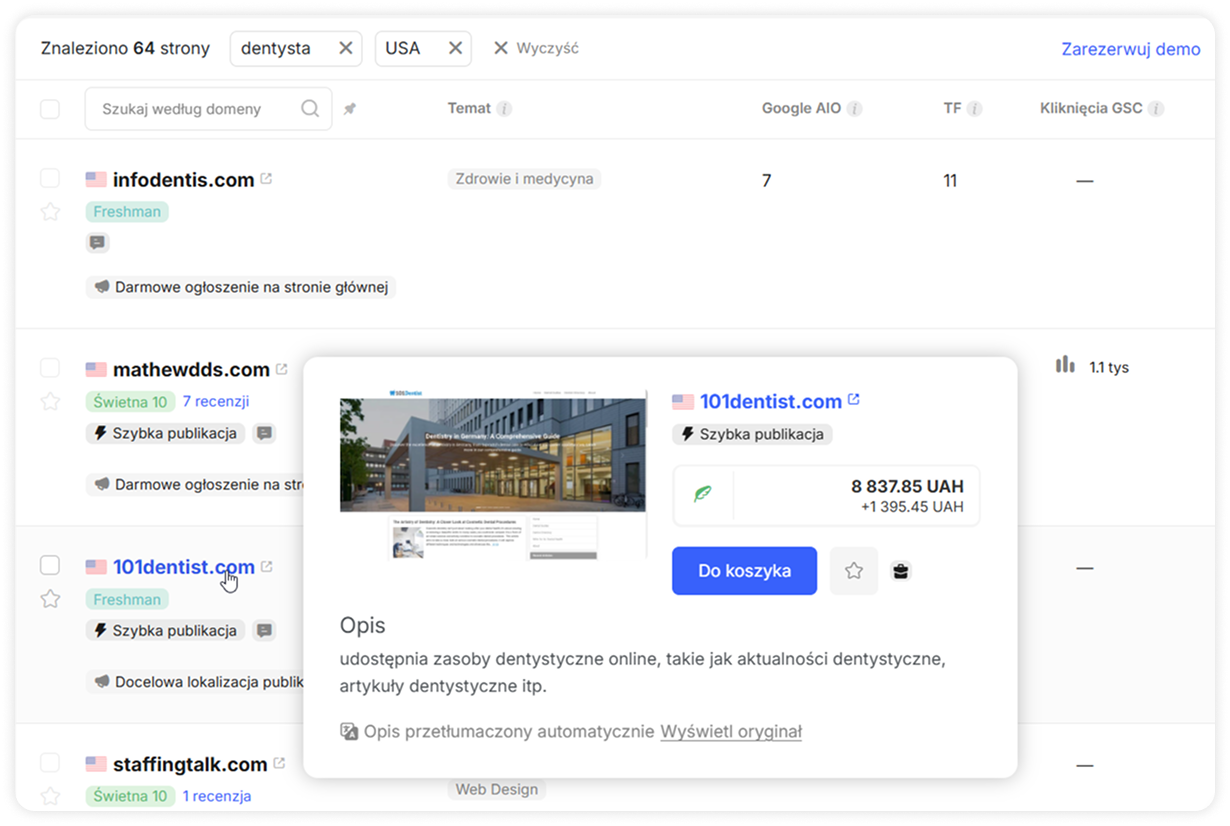Show info icon next to Google AIO
This screenshot has height=826, width=1230.
(855, 109)
